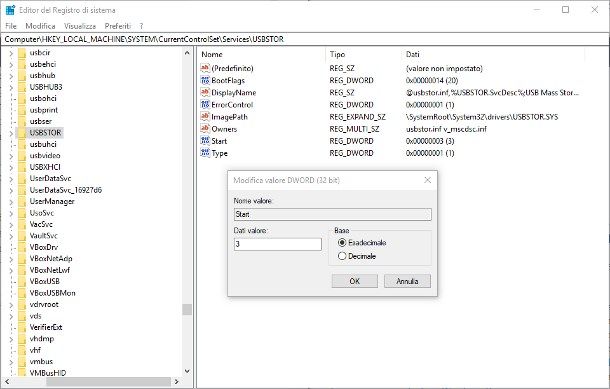Open the Modifica menu
This screenshot has height=389, width=610.
tap(40, 26)
